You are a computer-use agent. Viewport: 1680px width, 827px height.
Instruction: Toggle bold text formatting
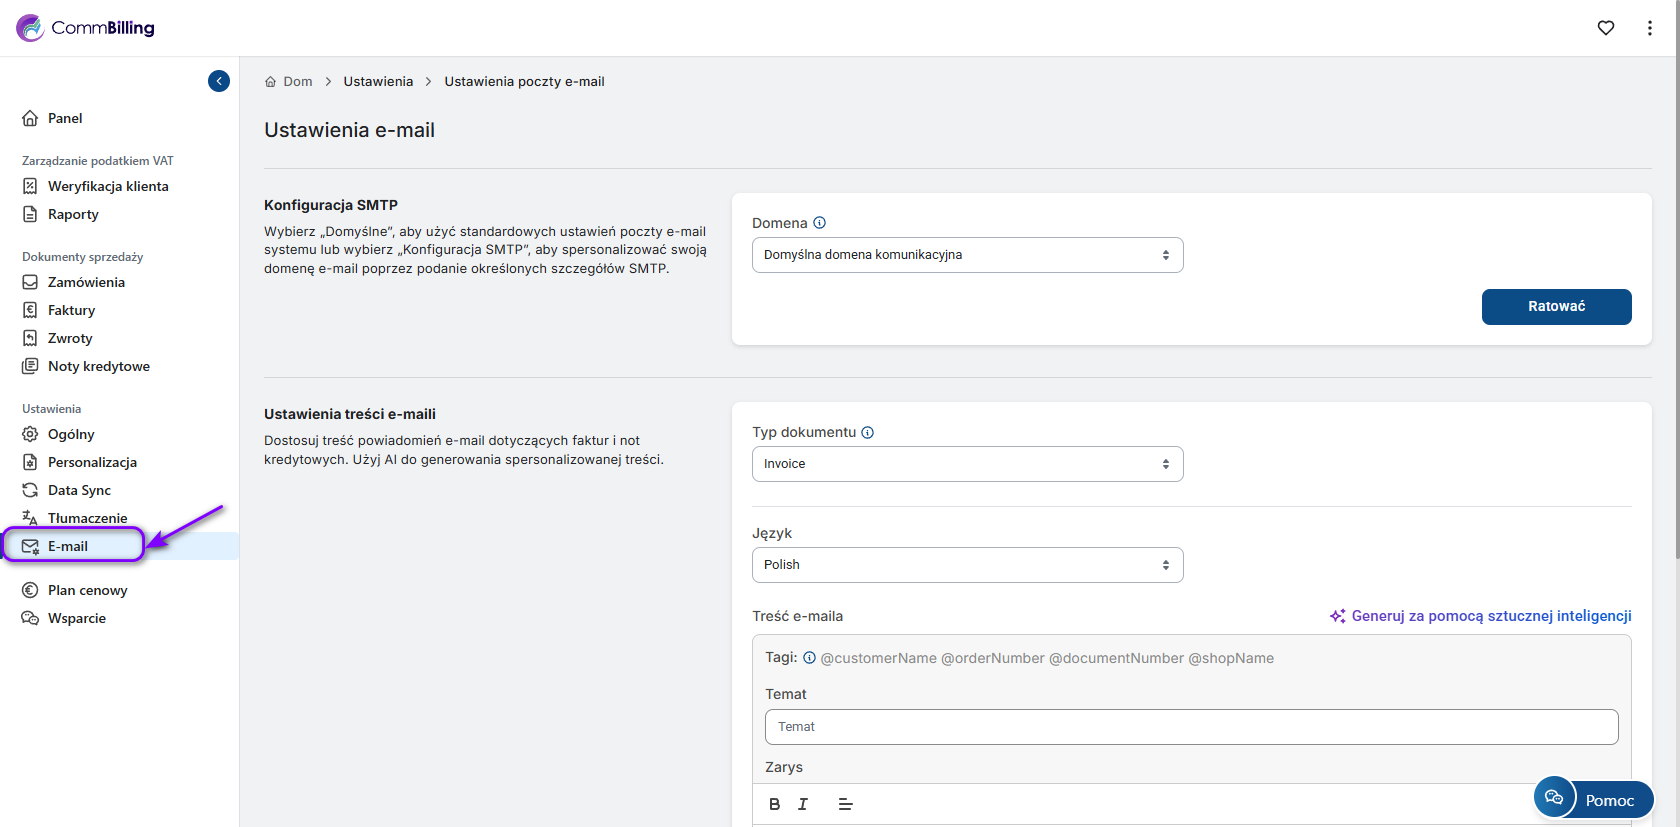[774, 804]
